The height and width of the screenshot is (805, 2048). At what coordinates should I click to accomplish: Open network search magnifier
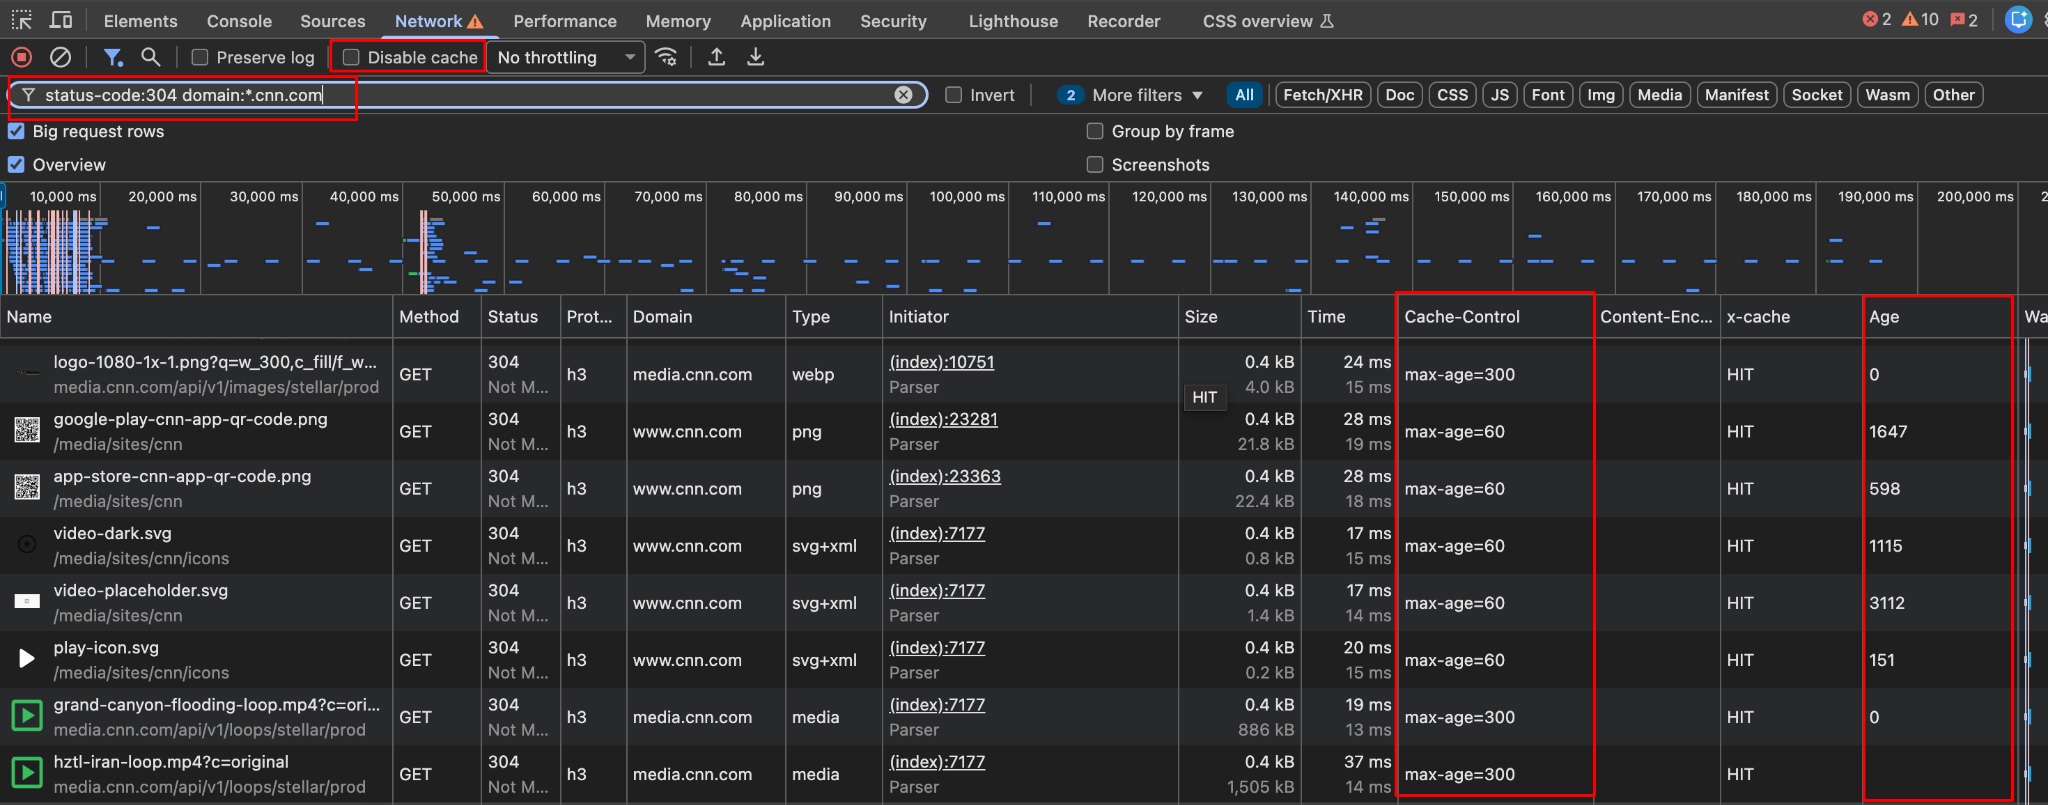(150, 57)
